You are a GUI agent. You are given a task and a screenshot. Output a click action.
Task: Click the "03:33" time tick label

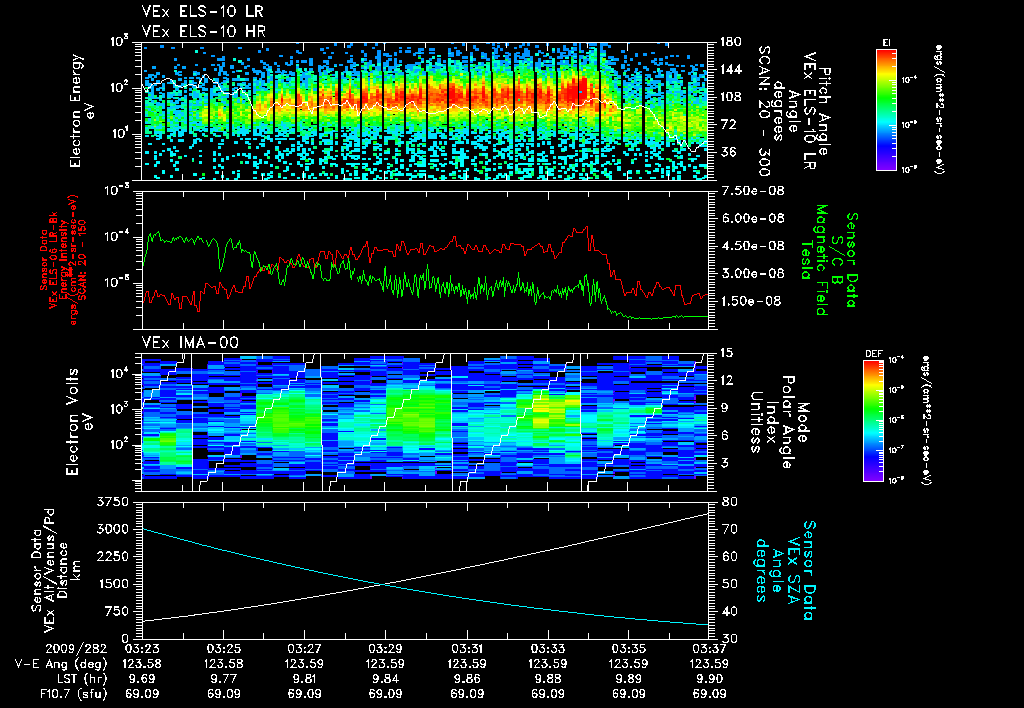[547, 649]
